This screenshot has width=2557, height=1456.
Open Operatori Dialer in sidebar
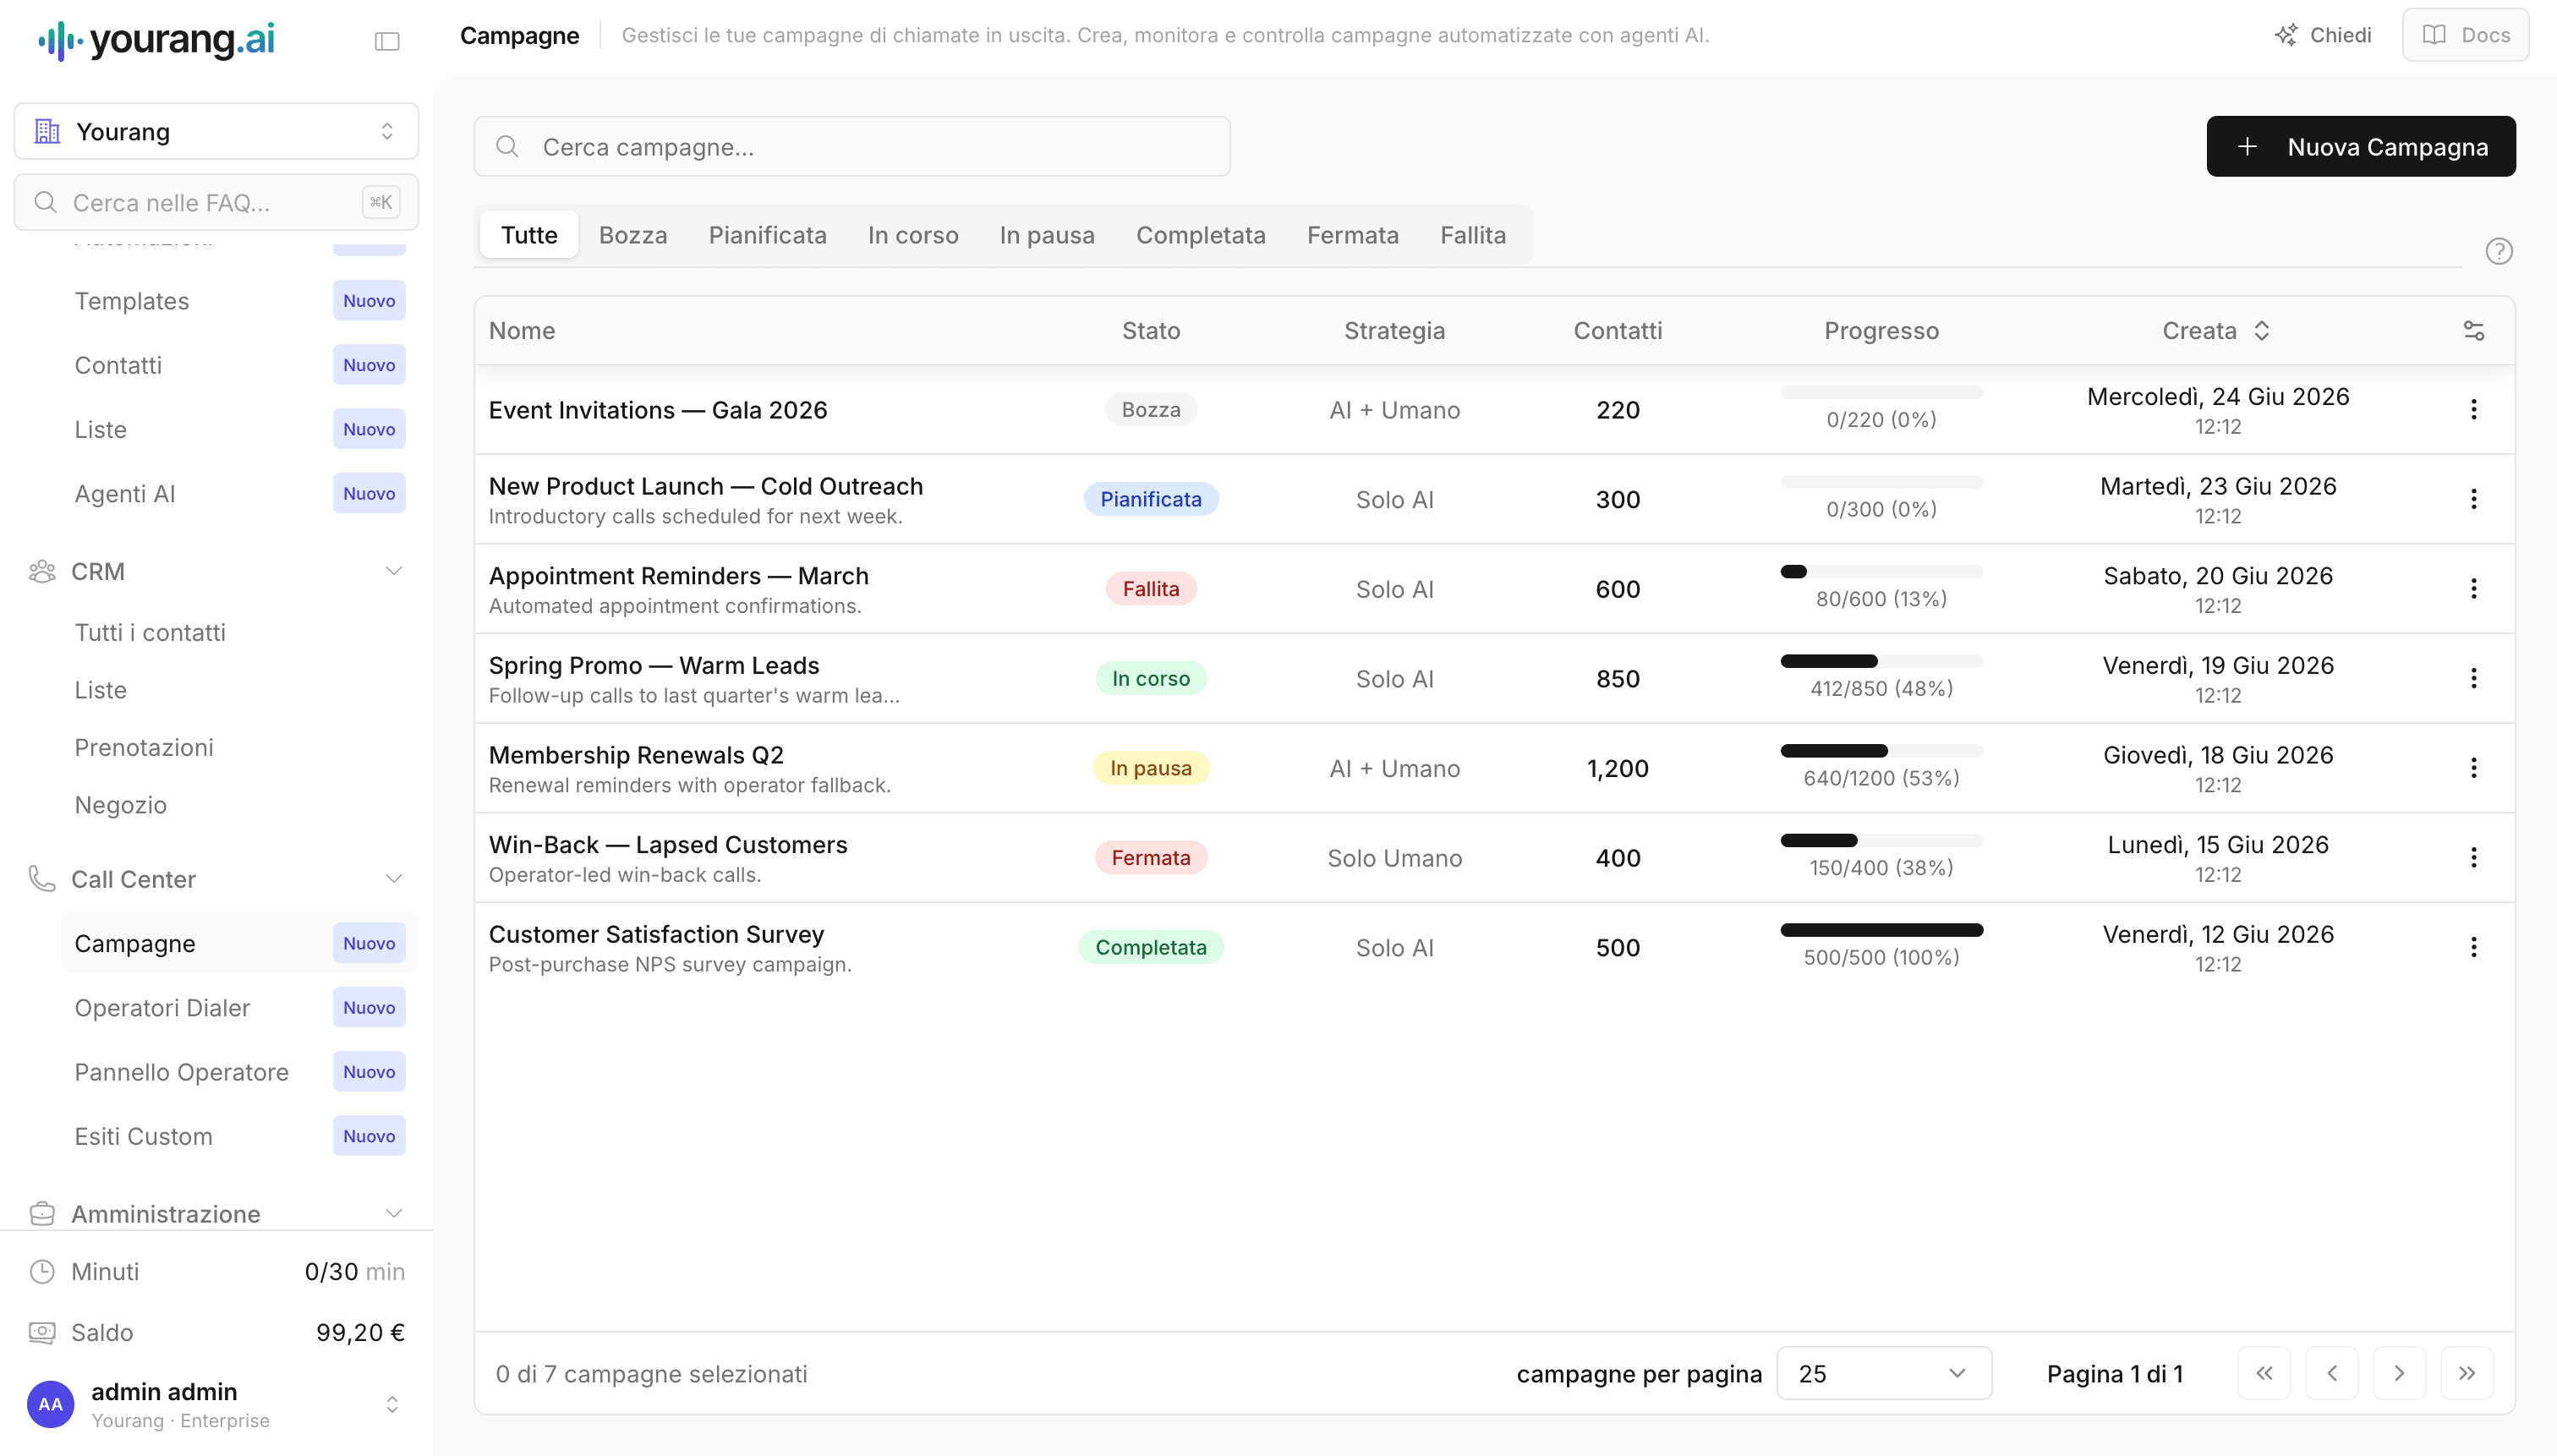click(239, 1007)
